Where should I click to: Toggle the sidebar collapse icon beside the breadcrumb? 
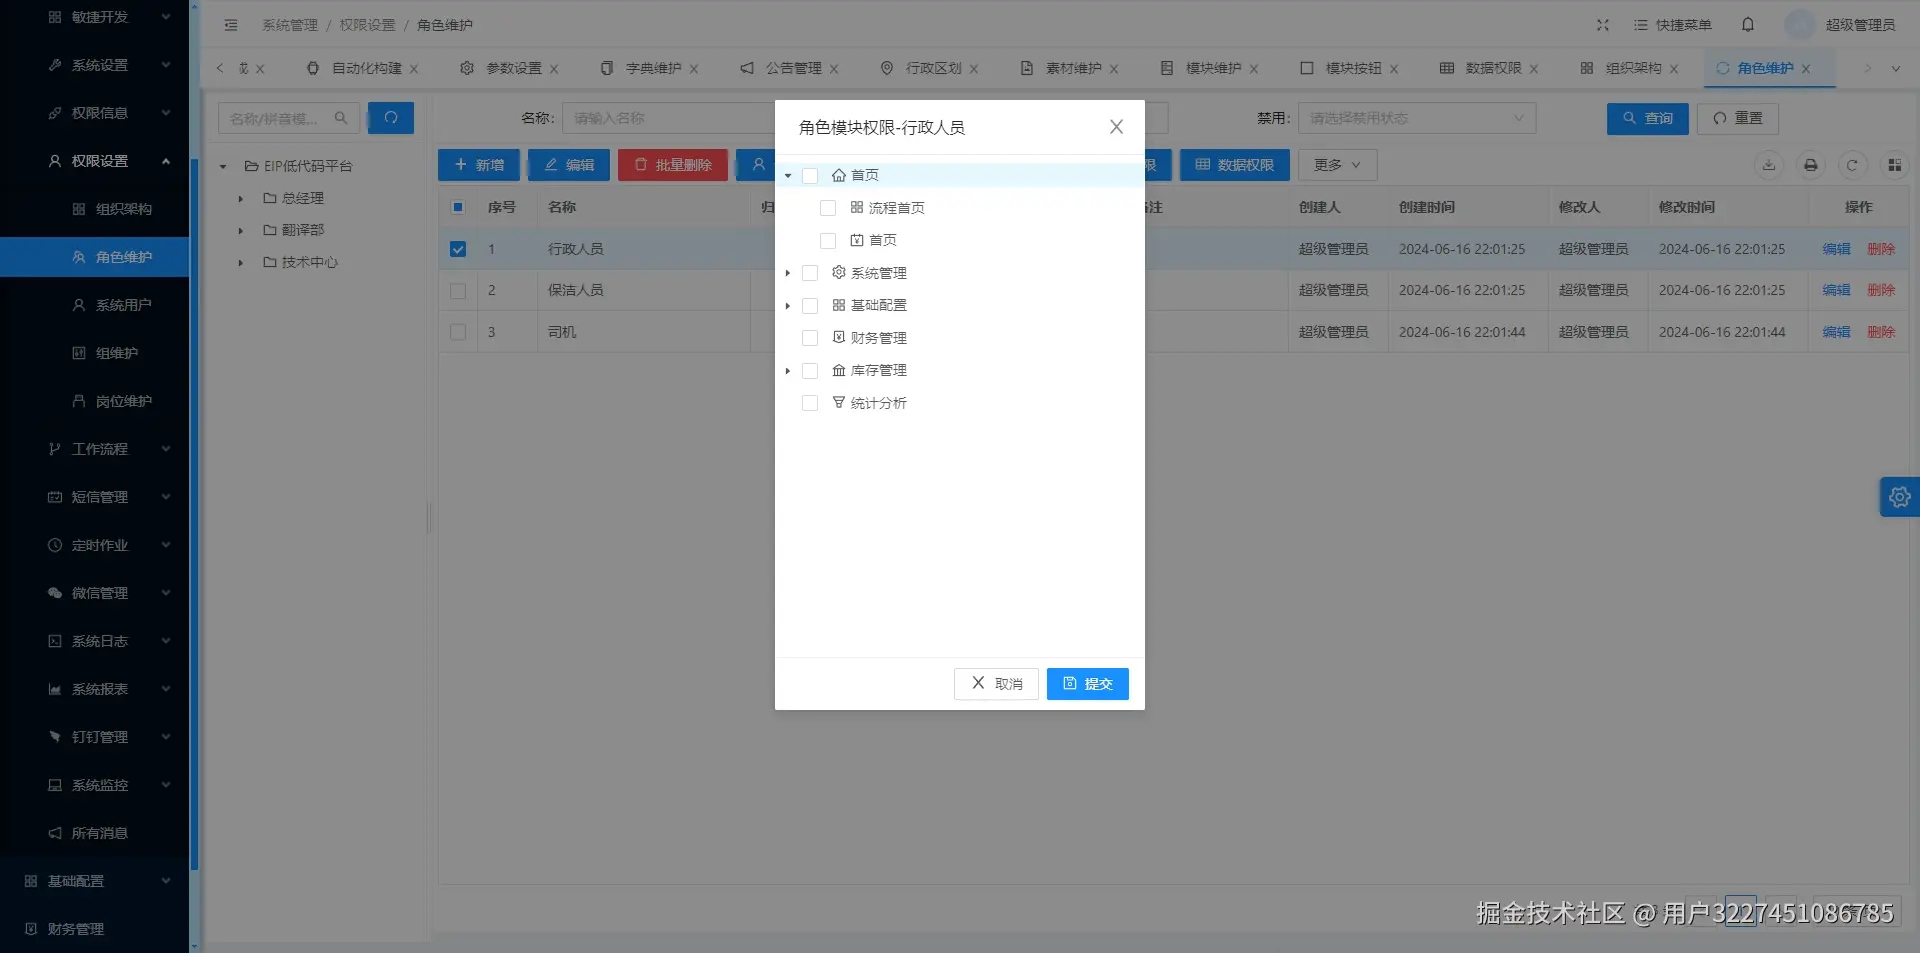click(231, 25)
